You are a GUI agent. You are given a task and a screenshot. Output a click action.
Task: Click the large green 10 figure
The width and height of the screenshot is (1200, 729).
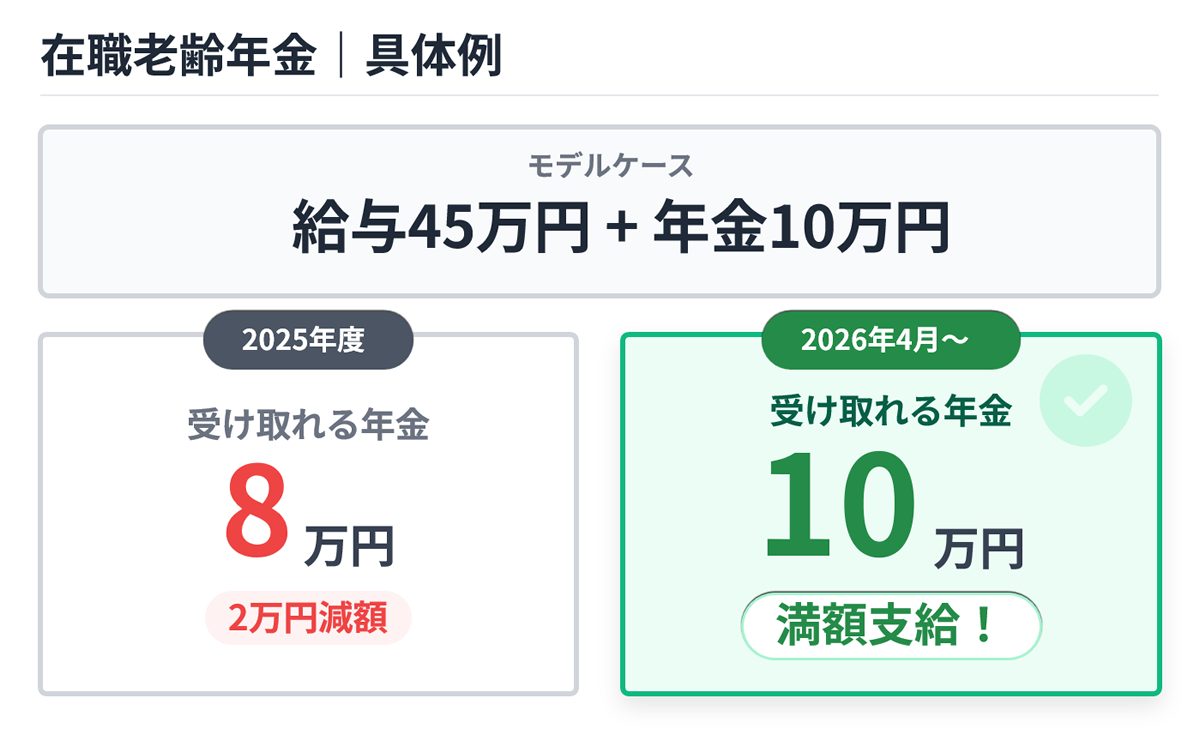[x=840, y=506]
